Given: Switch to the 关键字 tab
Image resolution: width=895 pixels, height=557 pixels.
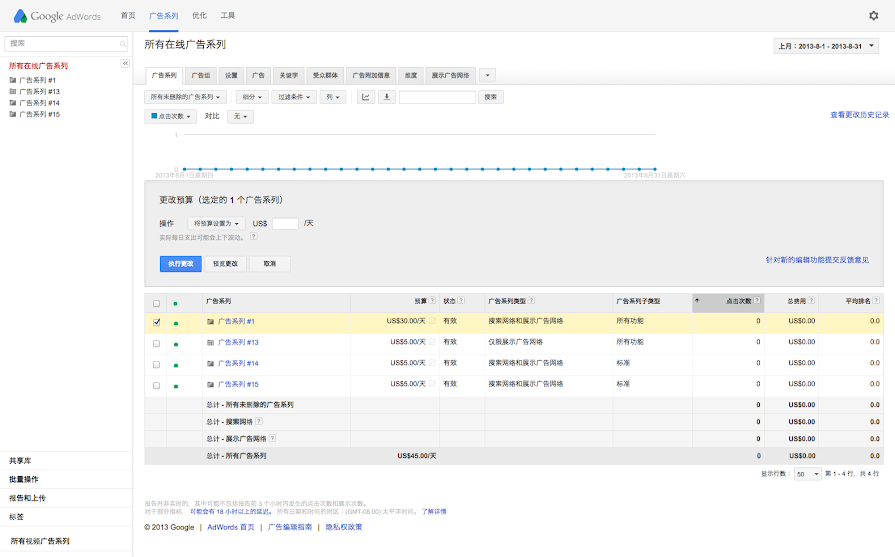Looking at the screenshot, I should [289, 75].
